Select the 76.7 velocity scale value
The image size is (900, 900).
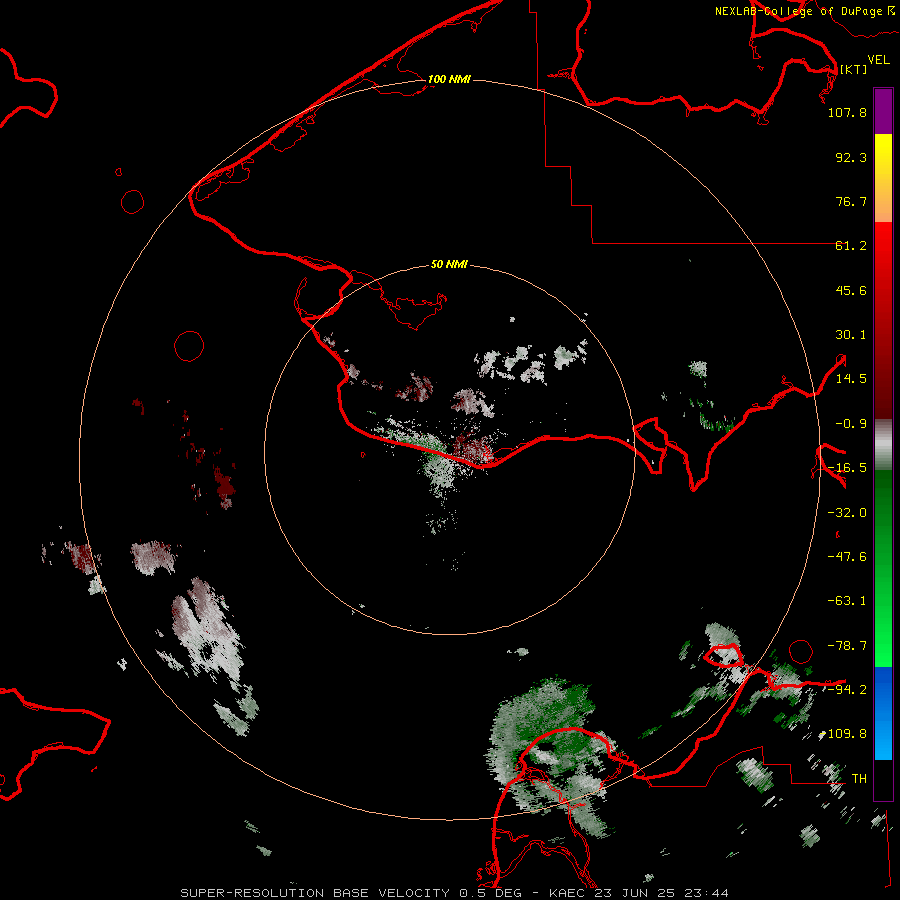tap(851, 201)
